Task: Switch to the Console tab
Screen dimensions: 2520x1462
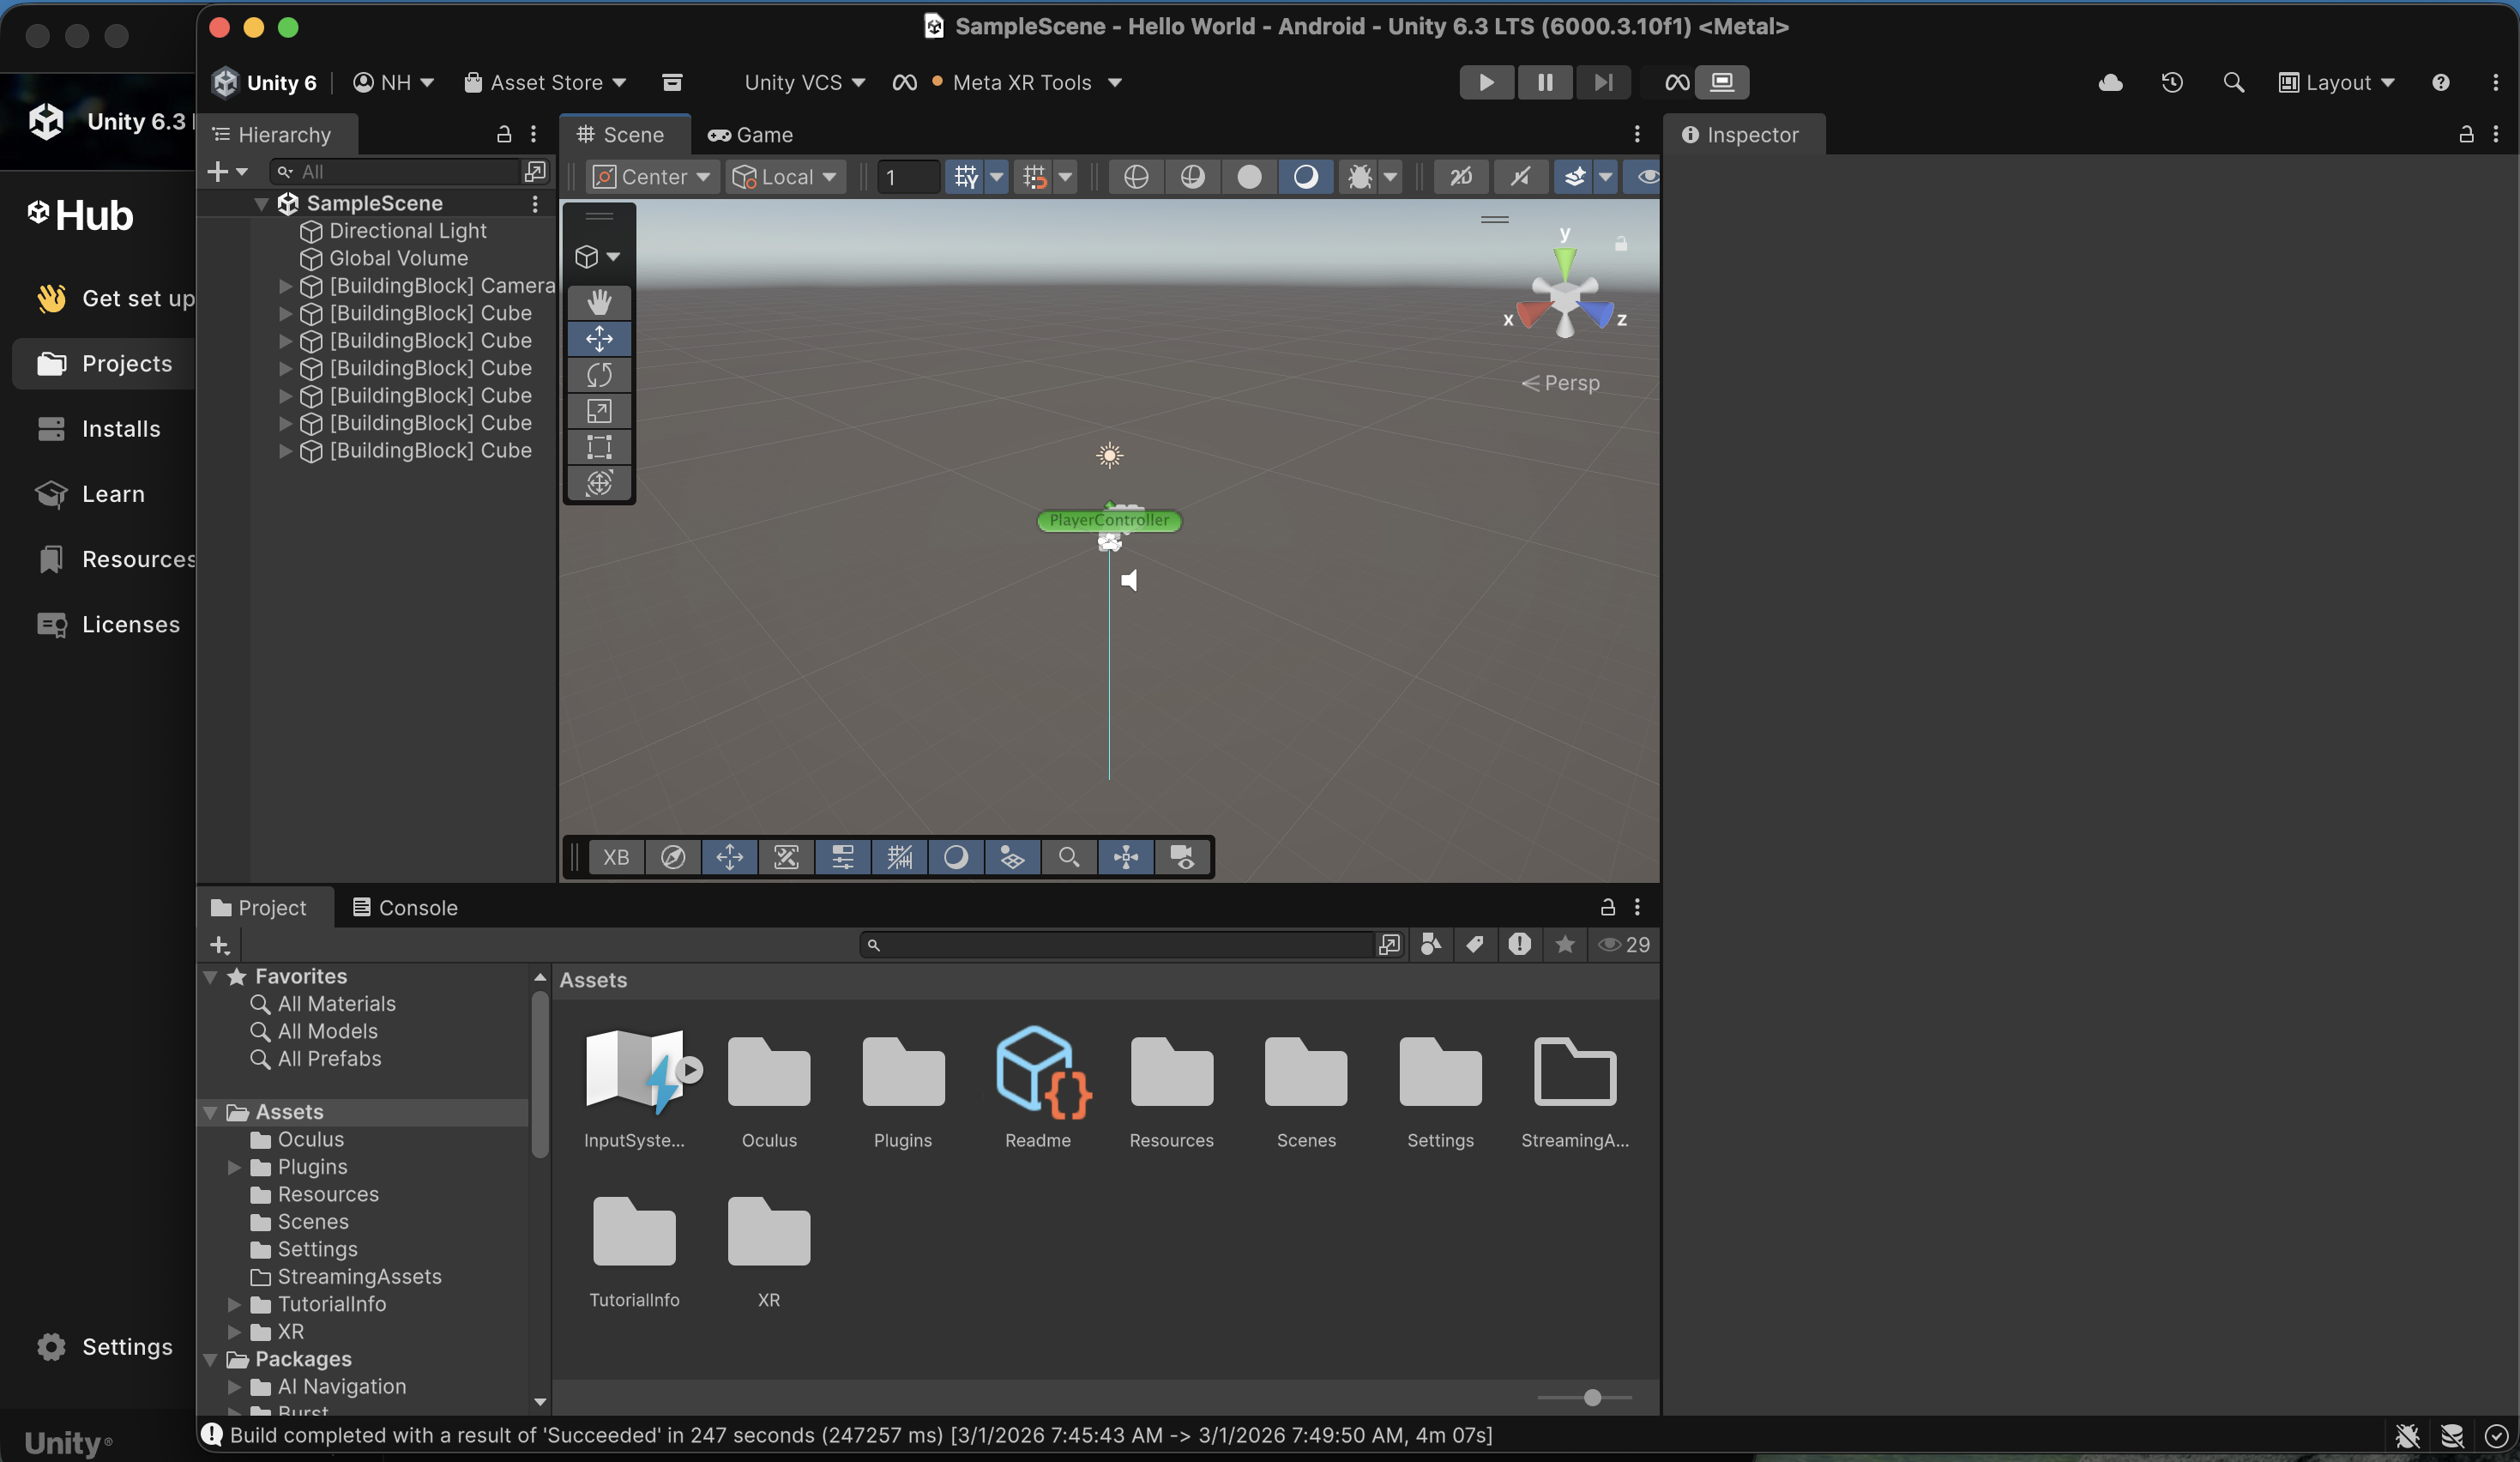Action: pos(404,908)
